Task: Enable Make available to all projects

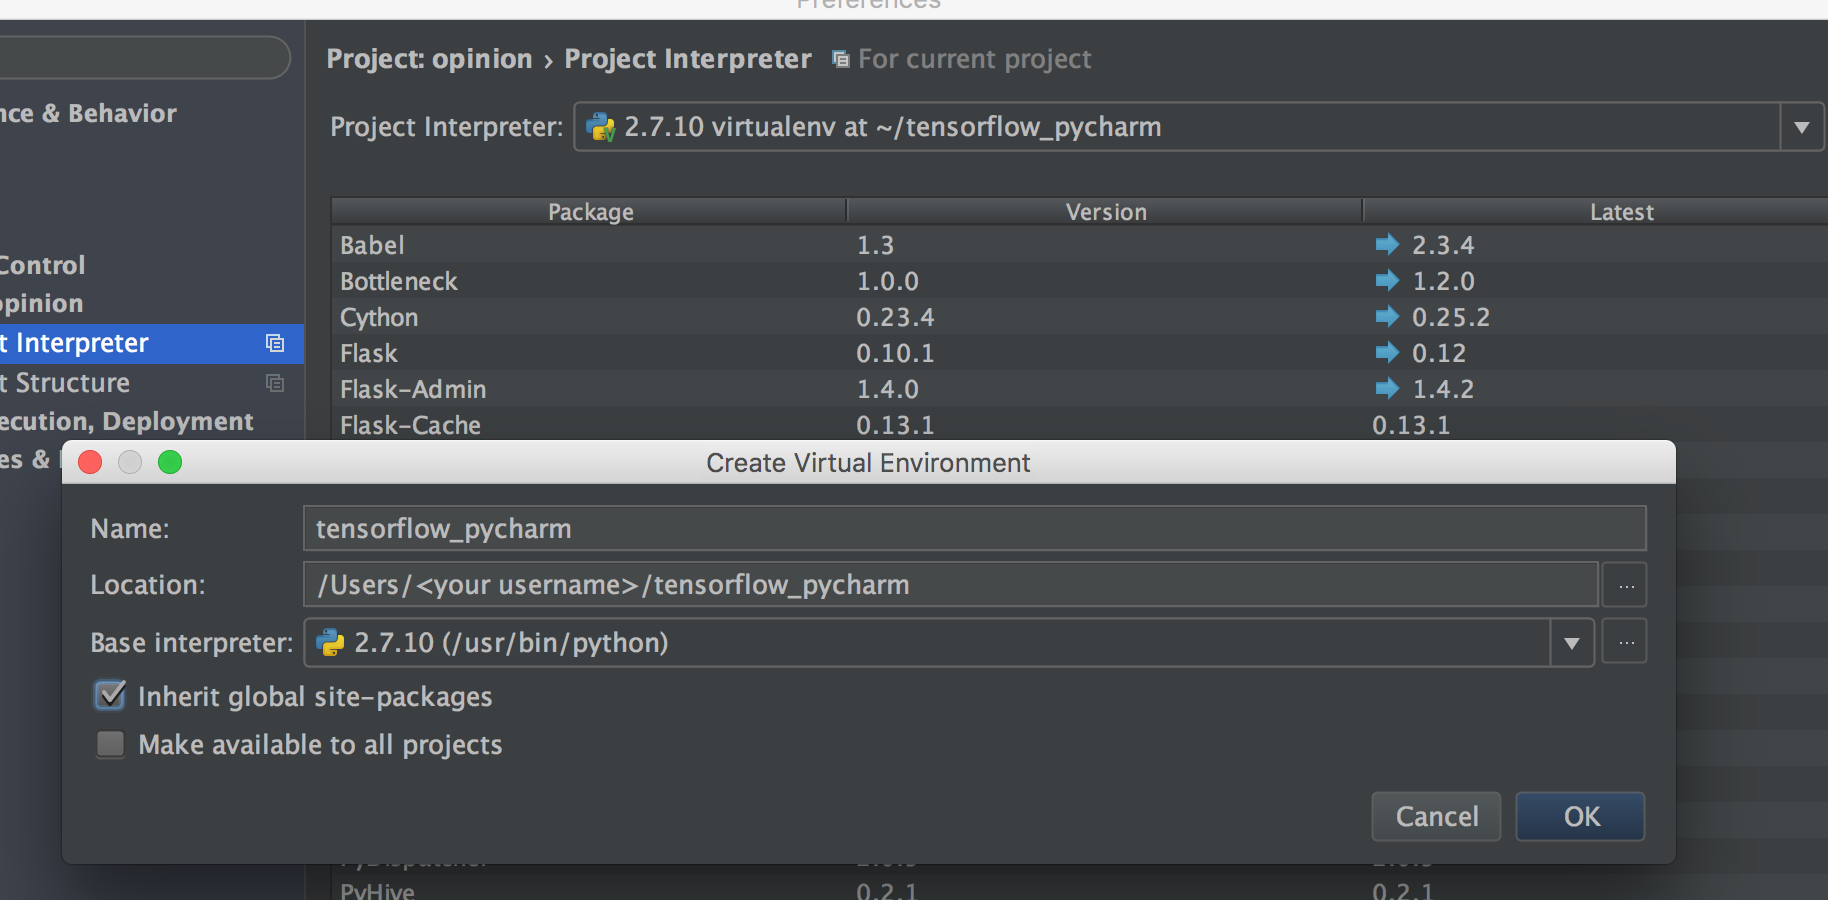Action: [x=110, y=744]
